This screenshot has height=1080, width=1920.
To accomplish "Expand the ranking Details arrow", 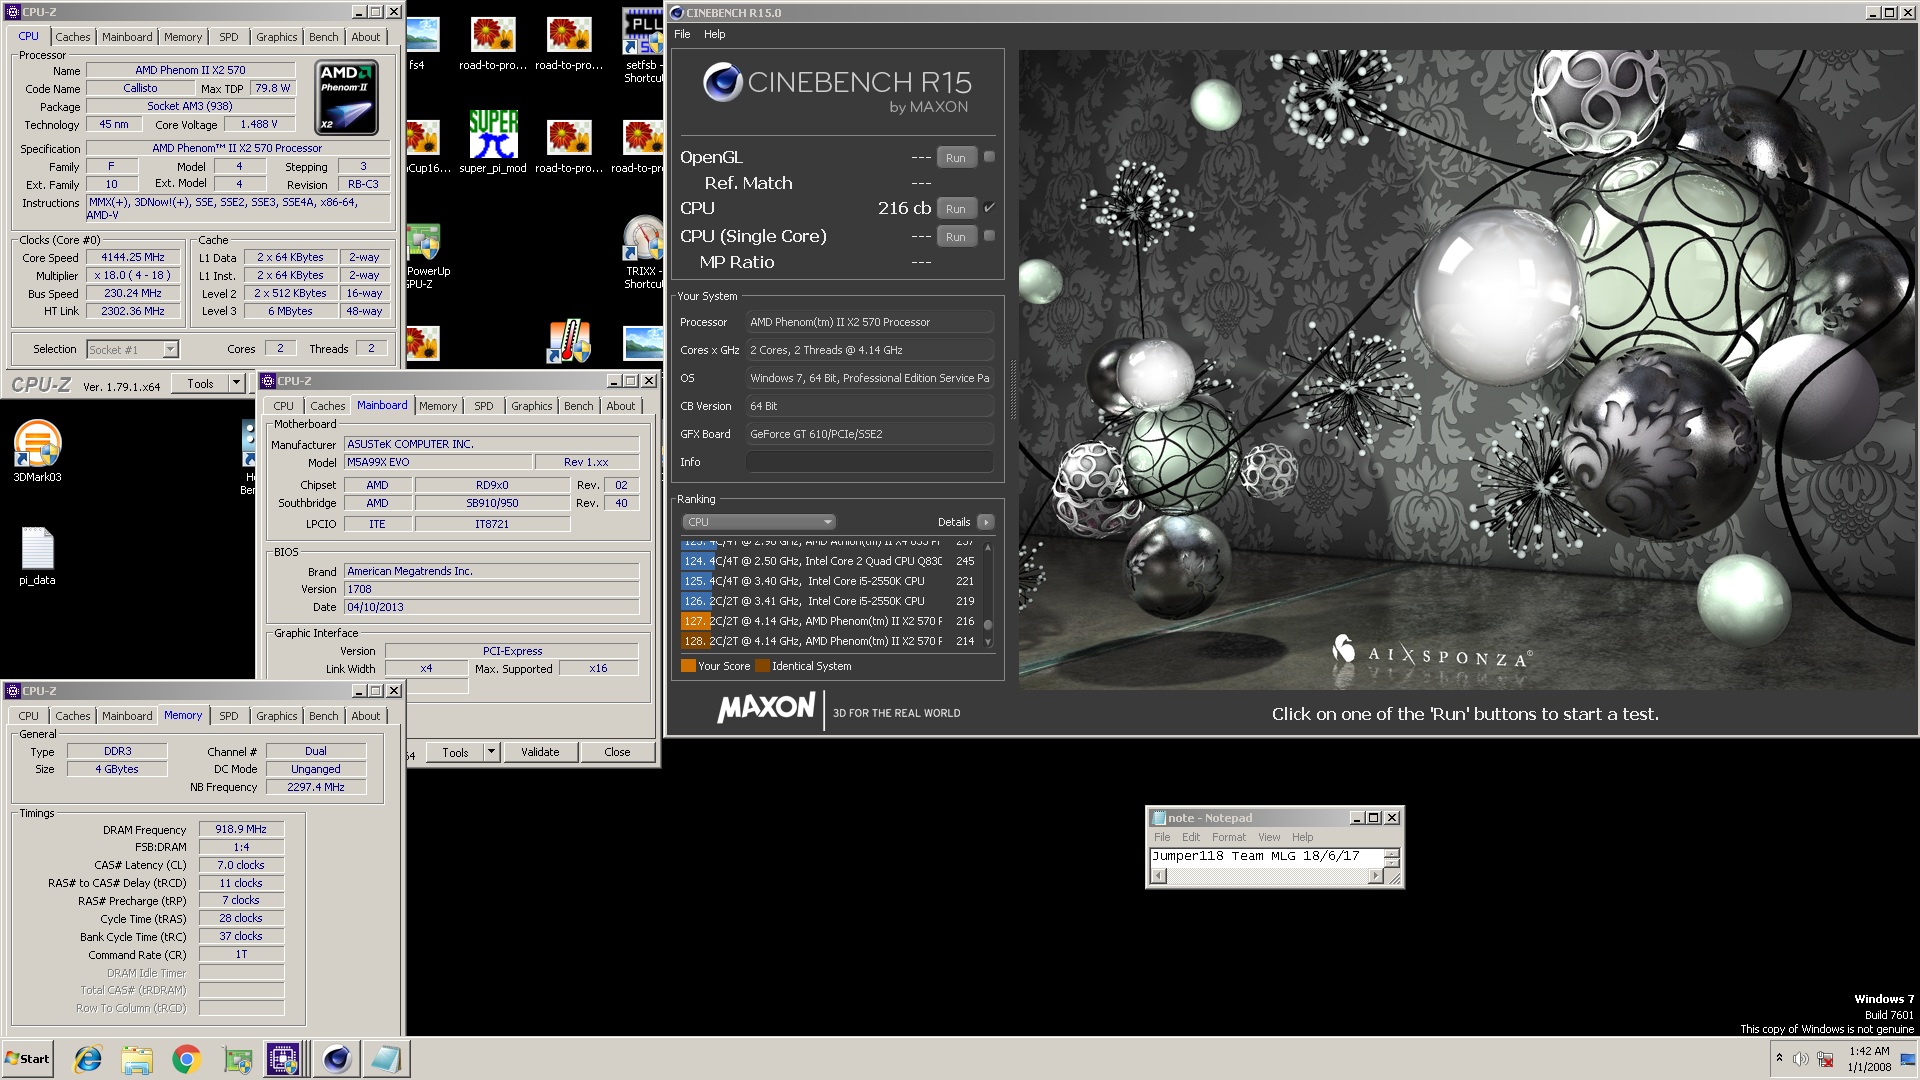I will (986, 522).
